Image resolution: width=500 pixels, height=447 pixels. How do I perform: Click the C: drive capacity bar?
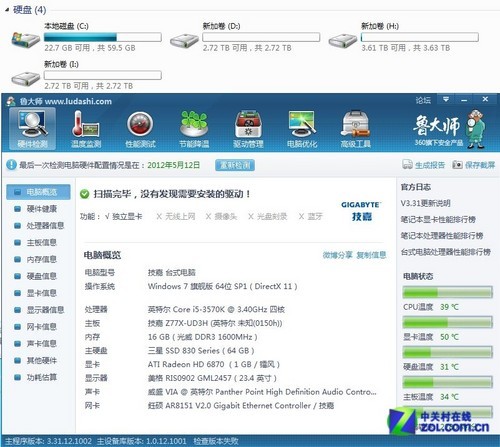(x=103, y=37)
